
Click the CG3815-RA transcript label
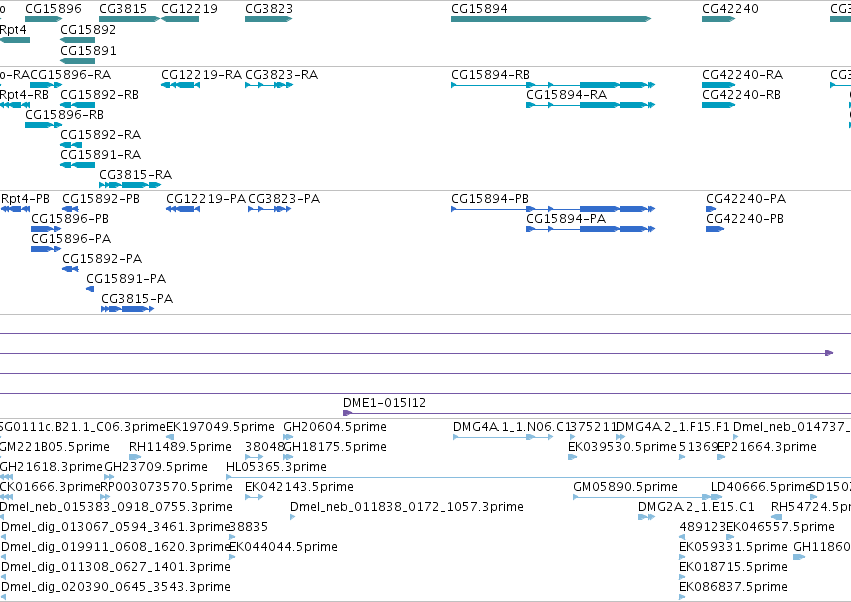[x=135, y=174]
